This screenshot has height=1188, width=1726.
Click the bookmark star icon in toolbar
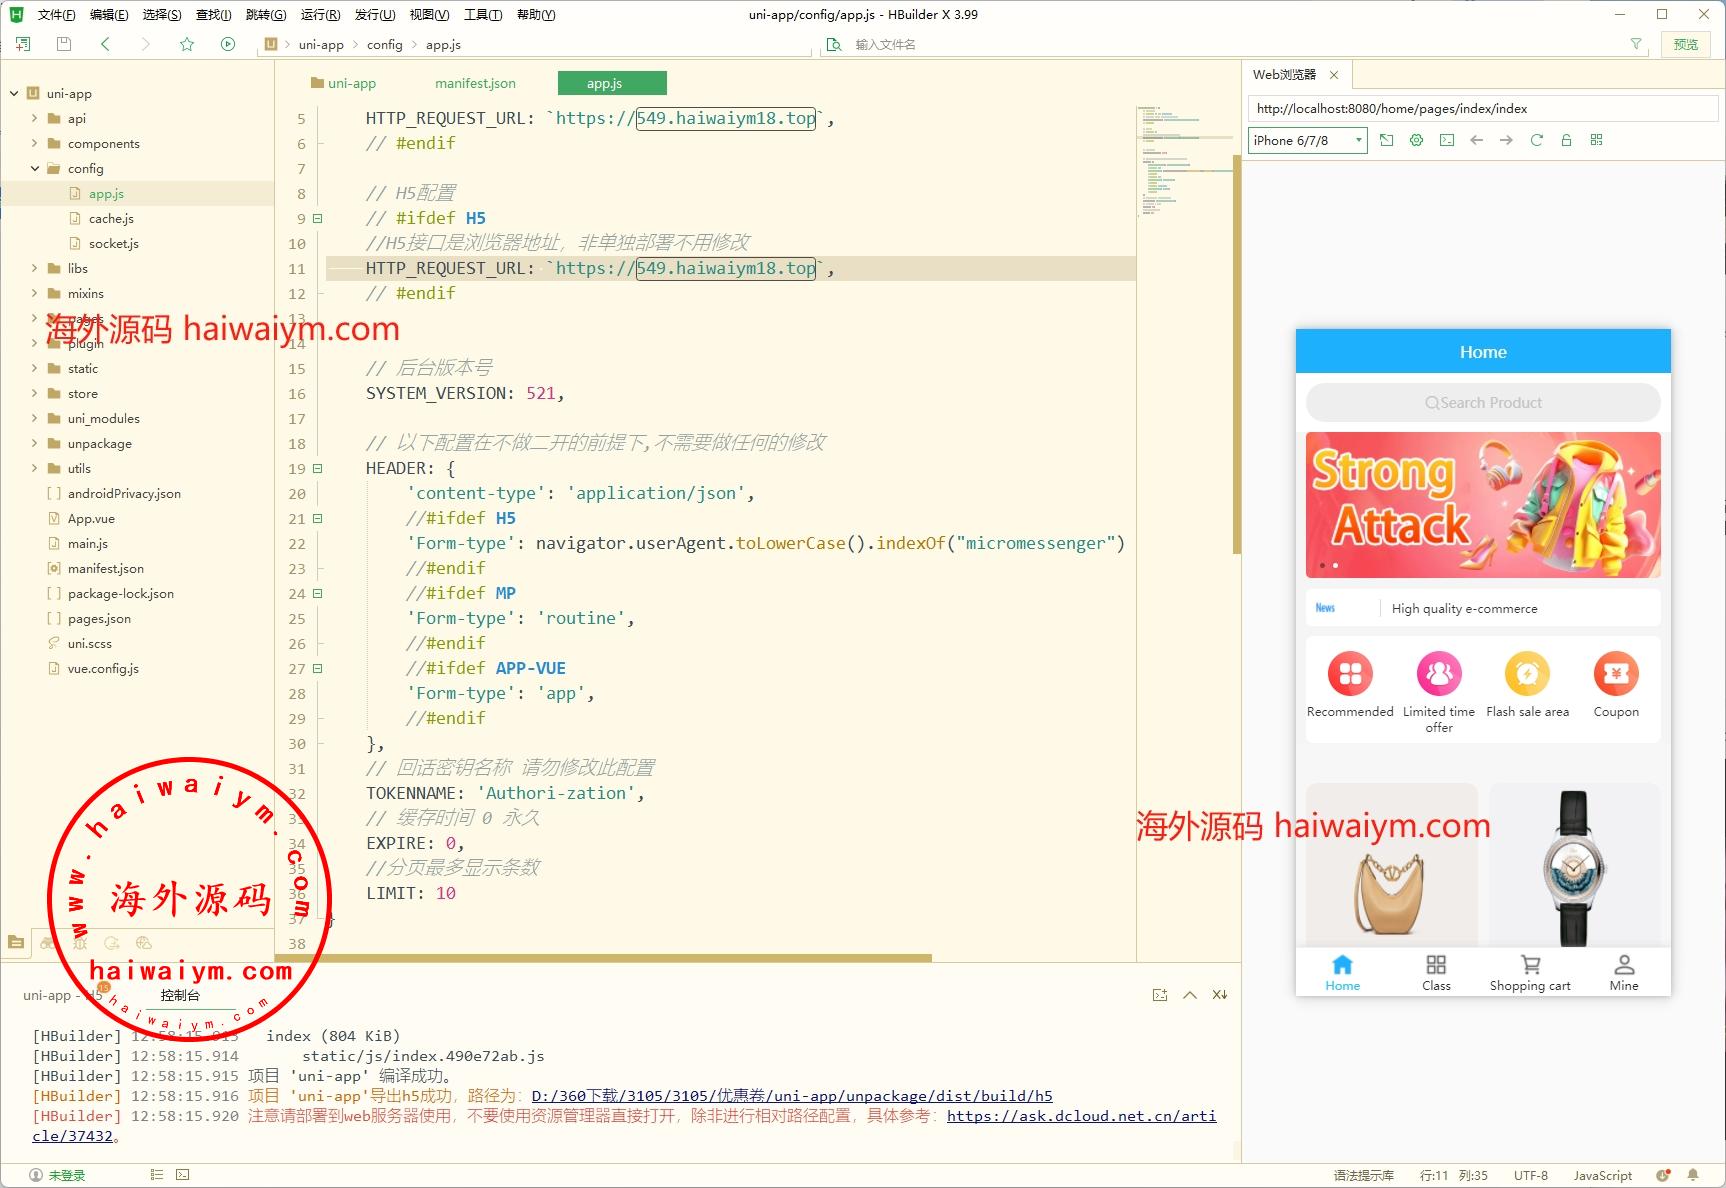coord(187,44)
